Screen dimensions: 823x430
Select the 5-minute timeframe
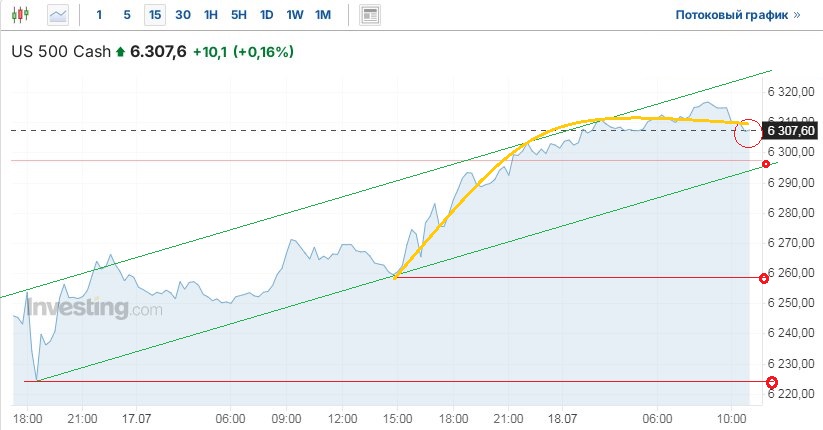point(126,15)
